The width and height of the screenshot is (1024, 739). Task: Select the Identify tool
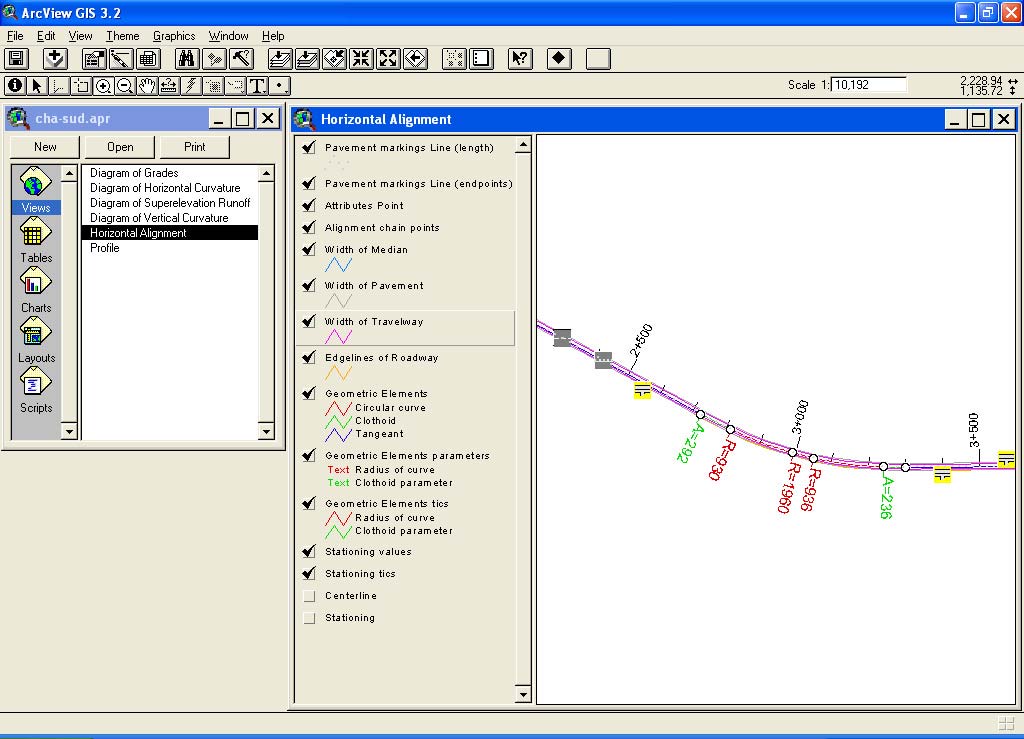point(15,86)
